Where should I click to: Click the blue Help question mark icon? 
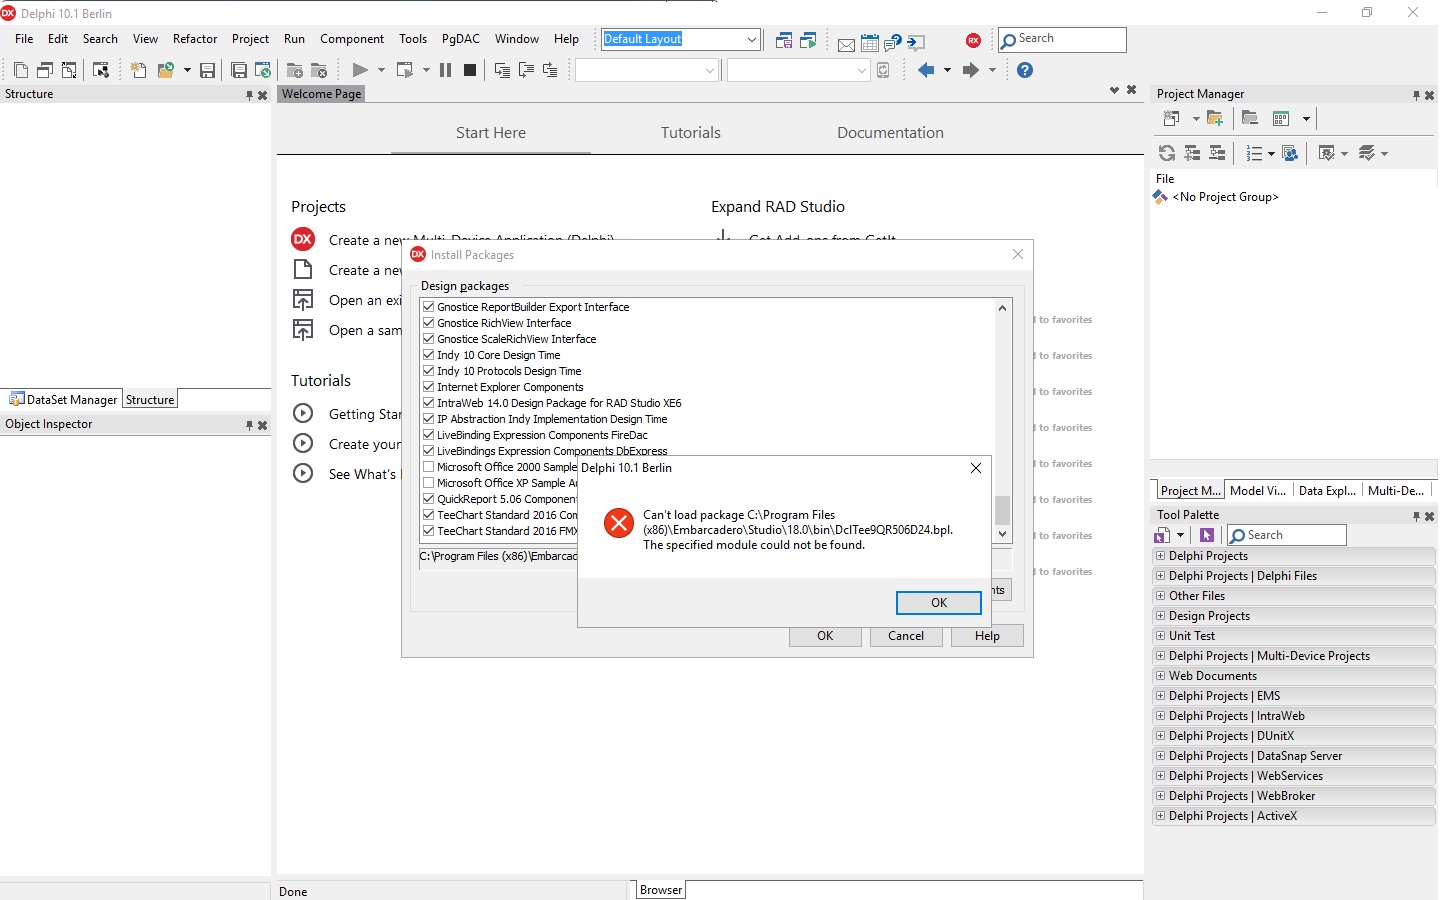coord(1025,70)
